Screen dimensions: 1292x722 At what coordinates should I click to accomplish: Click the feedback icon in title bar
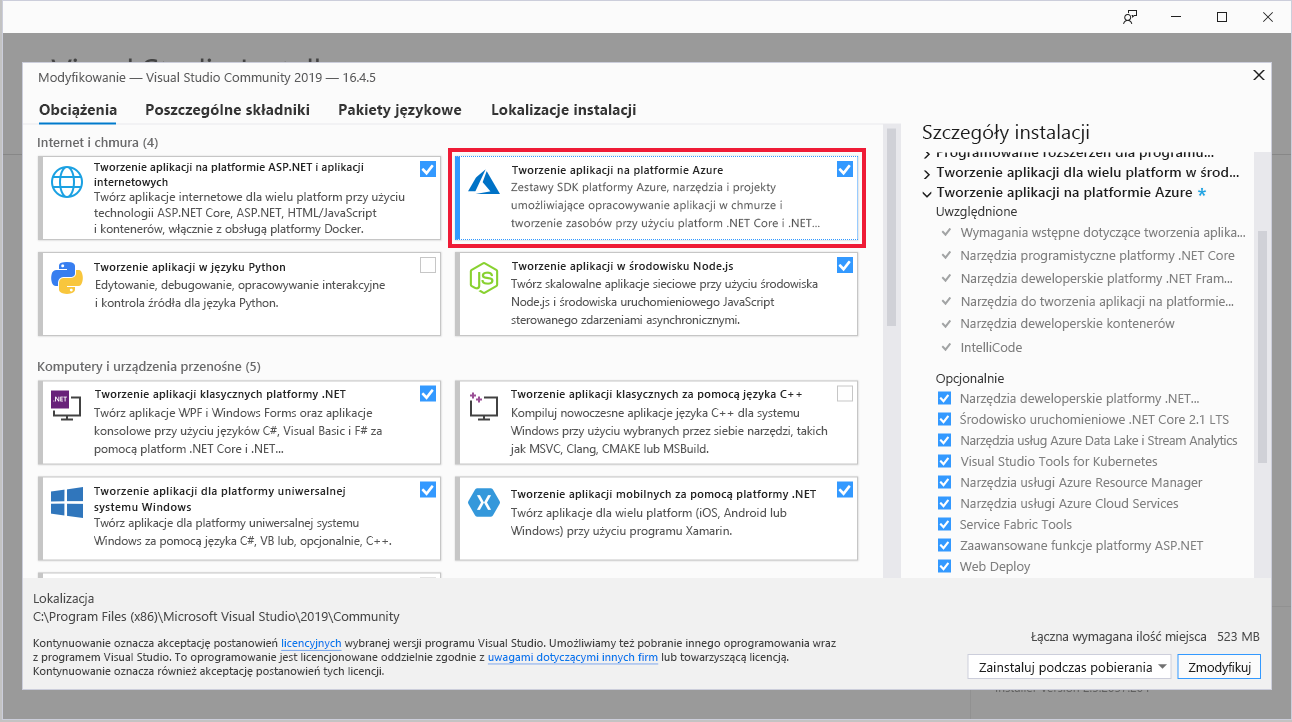pyautogui.click(x=1130, y=17)
